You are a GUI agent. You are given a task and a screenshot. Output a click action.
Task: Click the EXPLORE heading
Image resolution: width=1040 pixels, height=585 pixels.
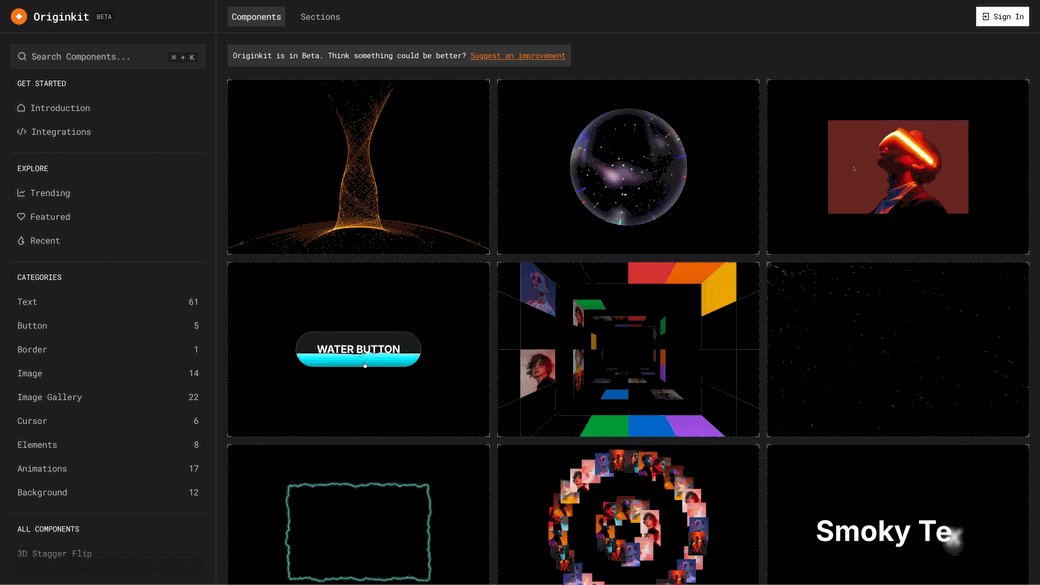point(32,168)
